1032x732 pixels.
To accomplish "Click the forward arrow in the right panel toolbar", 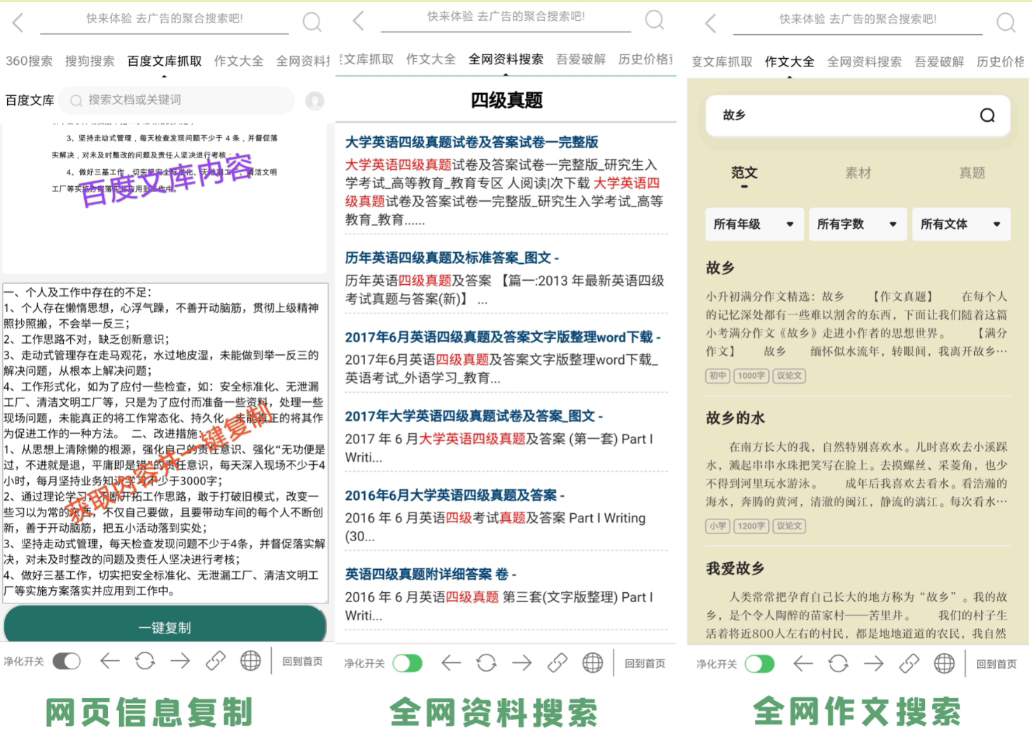I will (x=874, y=663).
